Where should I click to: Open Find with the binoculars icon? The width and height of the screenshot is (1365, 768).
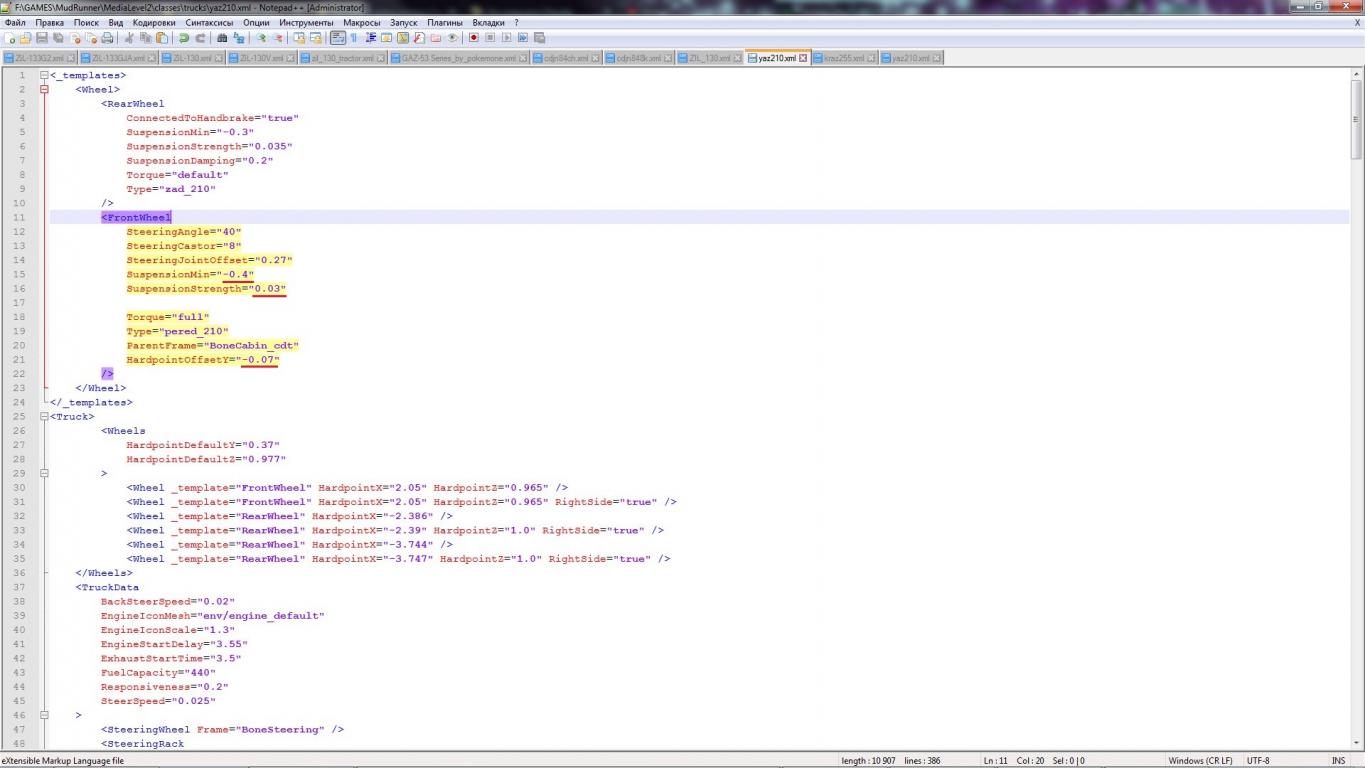click(x=222, y=38)
